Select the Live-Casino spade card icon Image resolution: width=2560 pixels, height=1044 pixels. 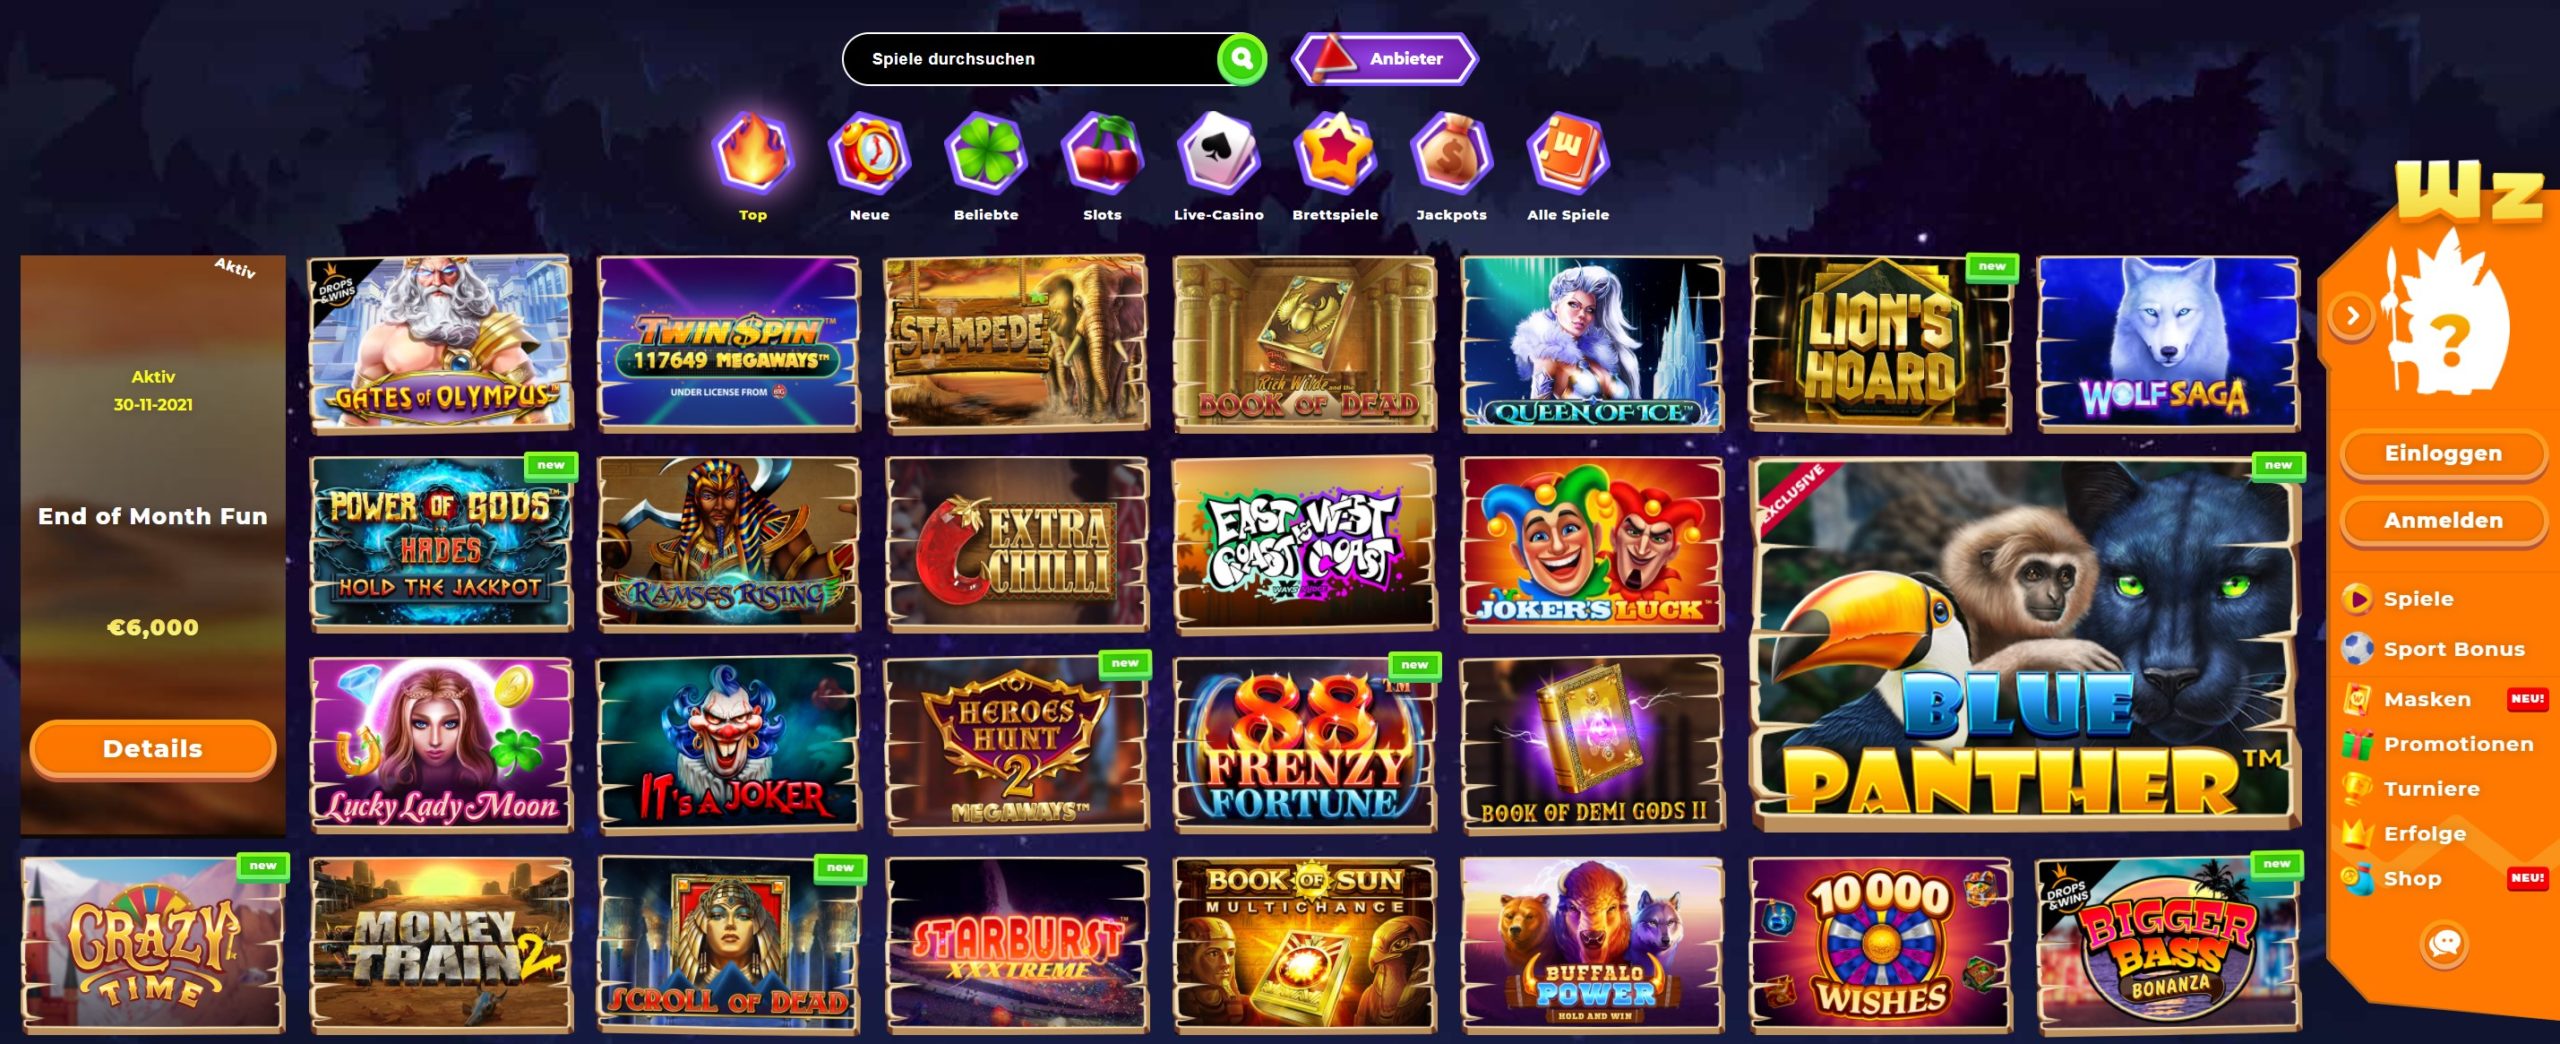click(1218, 154)
